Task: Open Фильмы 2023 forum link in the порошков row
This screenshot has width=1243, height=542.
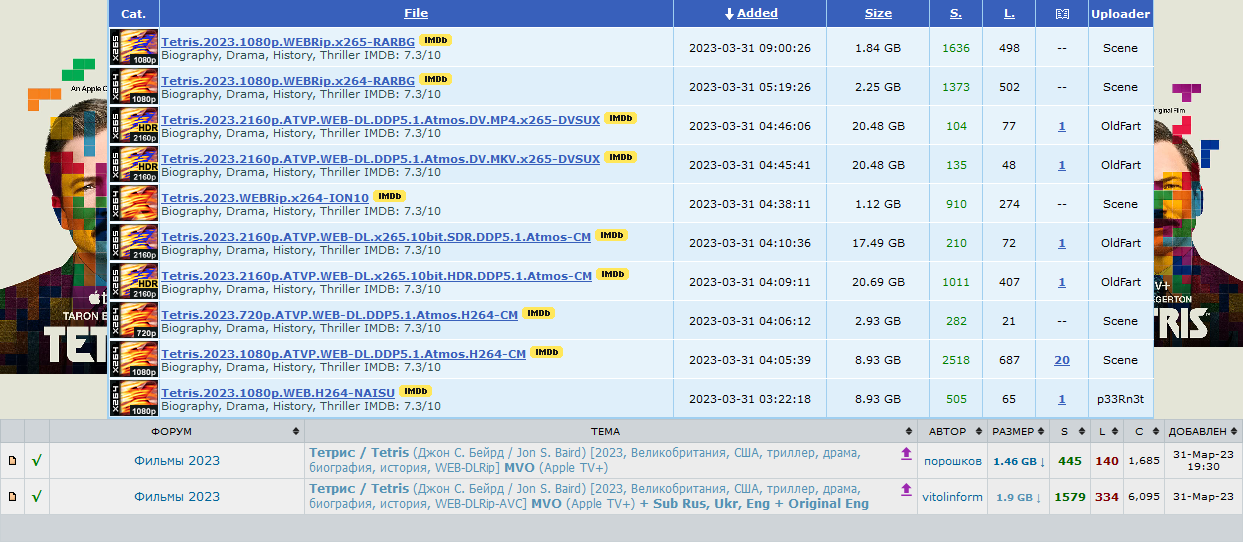Action: point(177,461)
